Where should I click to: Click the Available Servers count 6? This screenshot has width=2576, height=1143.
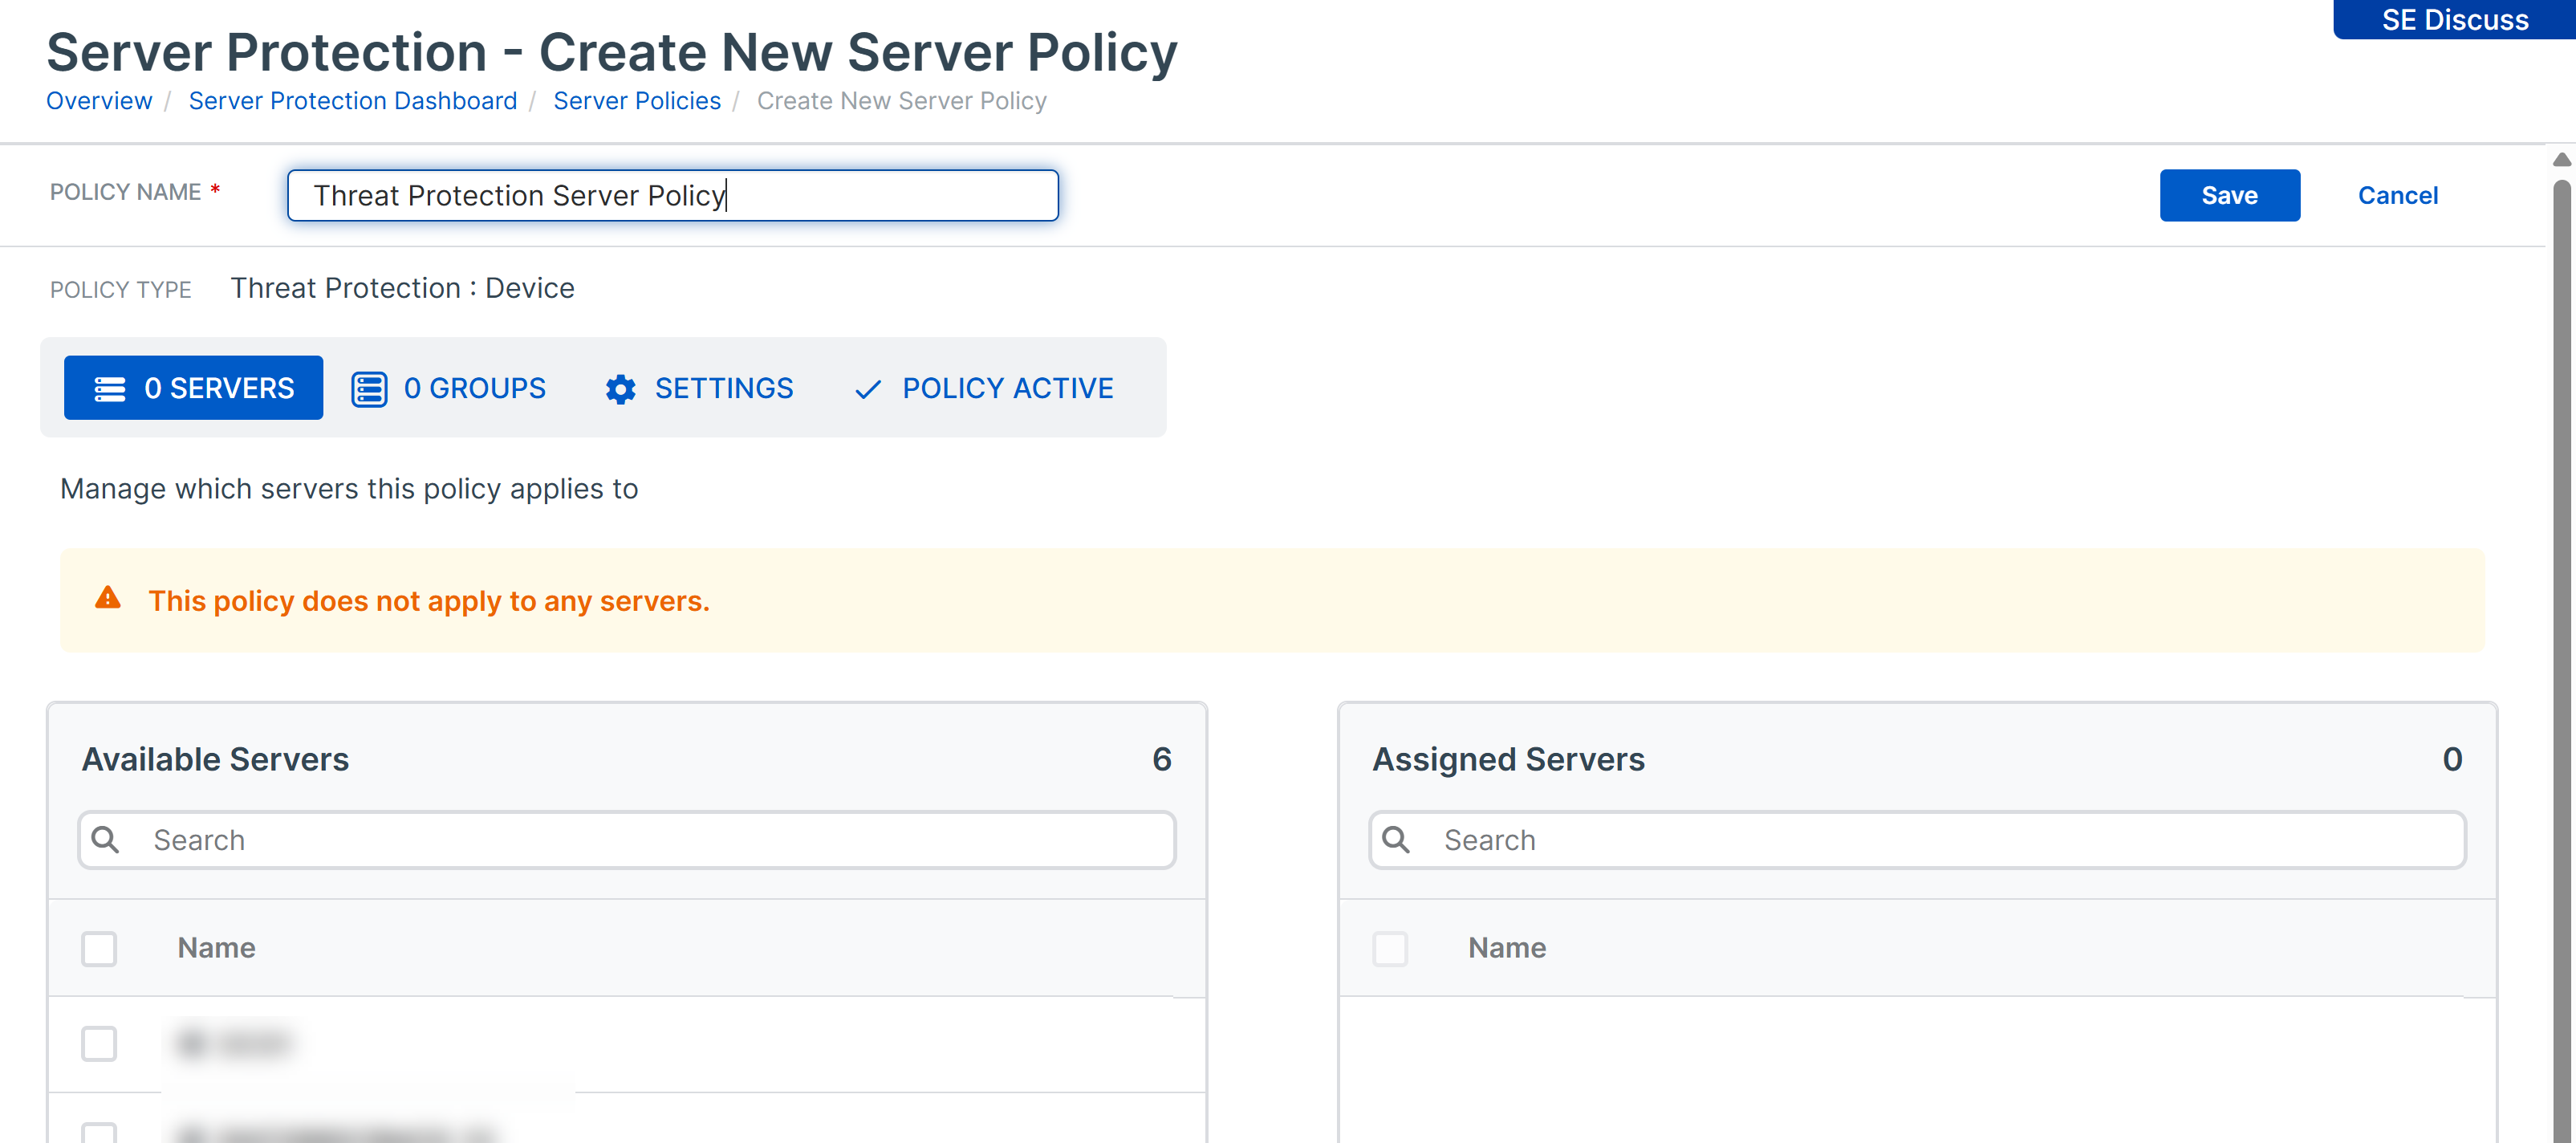(1162, 759)
